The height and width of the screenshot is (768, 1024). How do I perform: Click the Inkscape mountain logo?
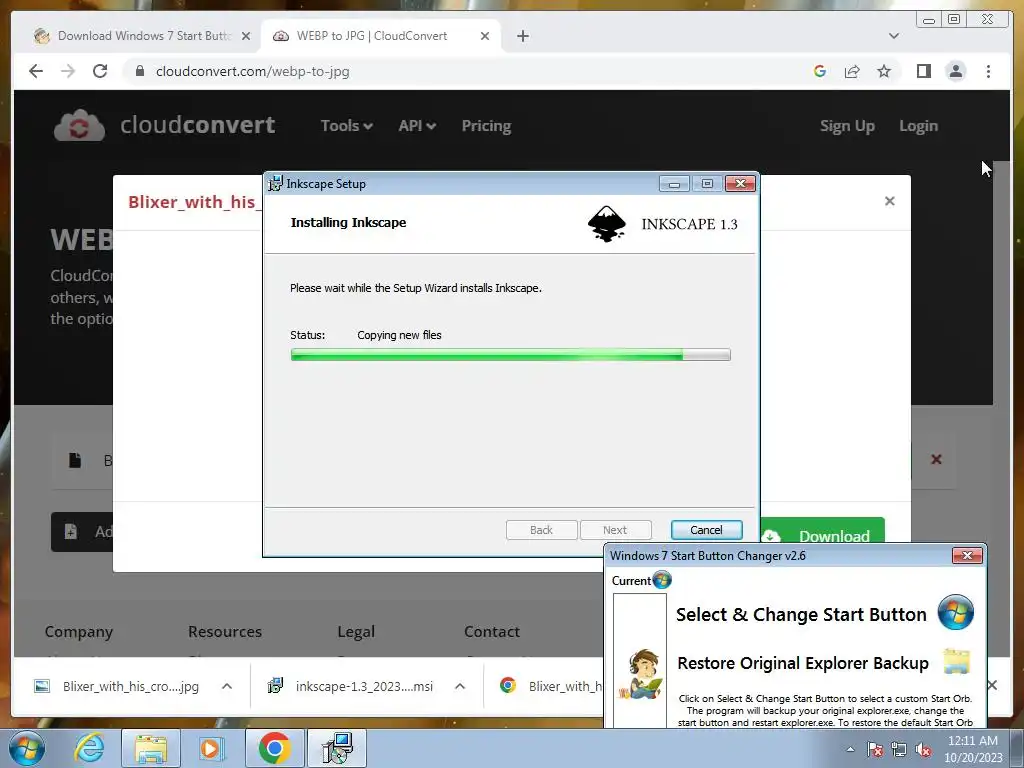607,224
